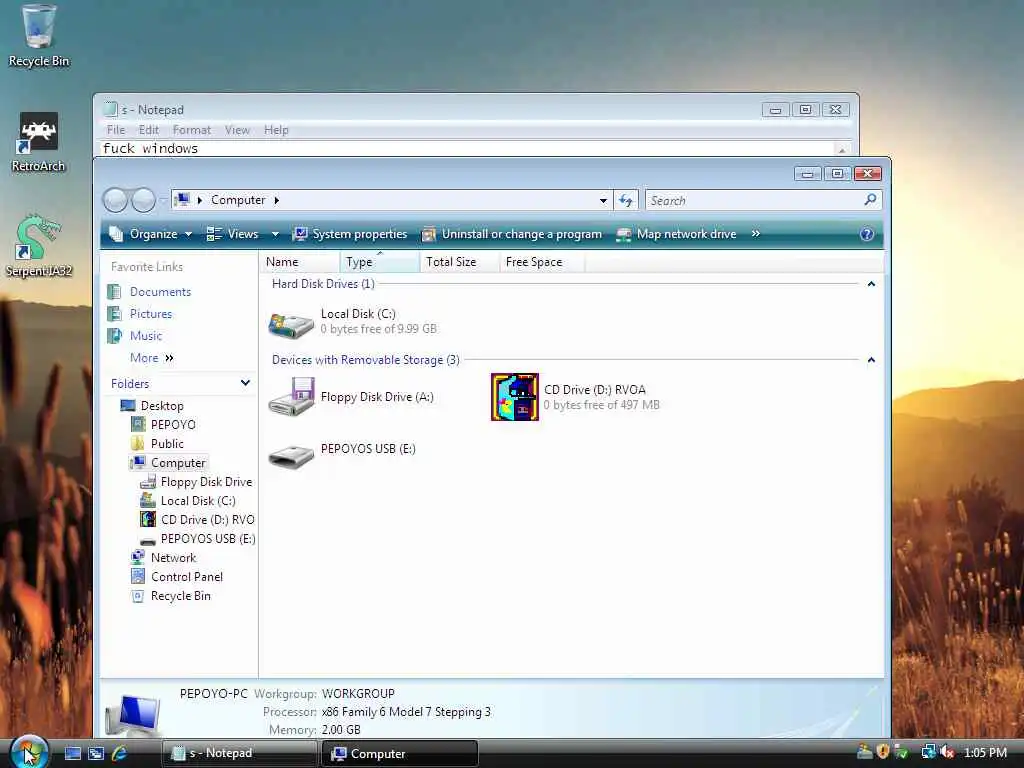Select Public folder in tree

click(167, 443)
